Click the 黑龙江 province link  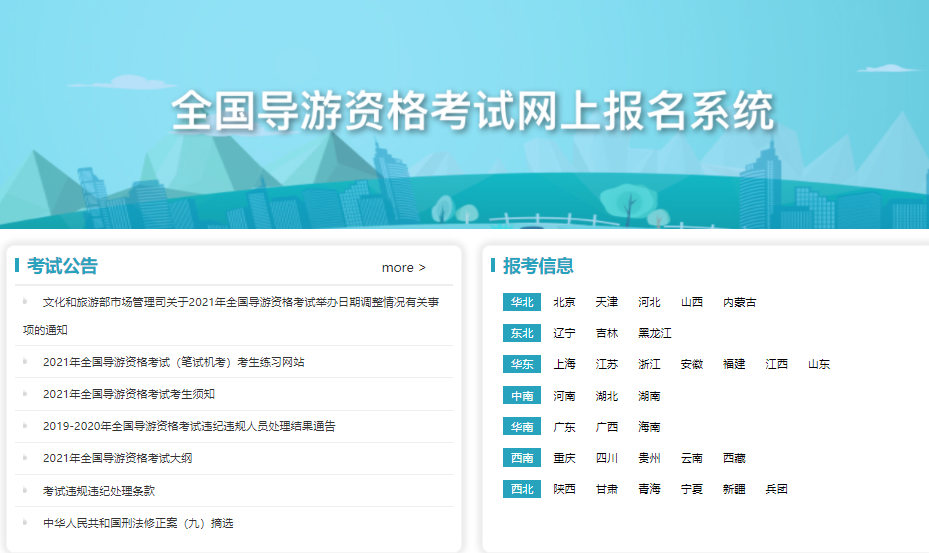click(655, 333)
